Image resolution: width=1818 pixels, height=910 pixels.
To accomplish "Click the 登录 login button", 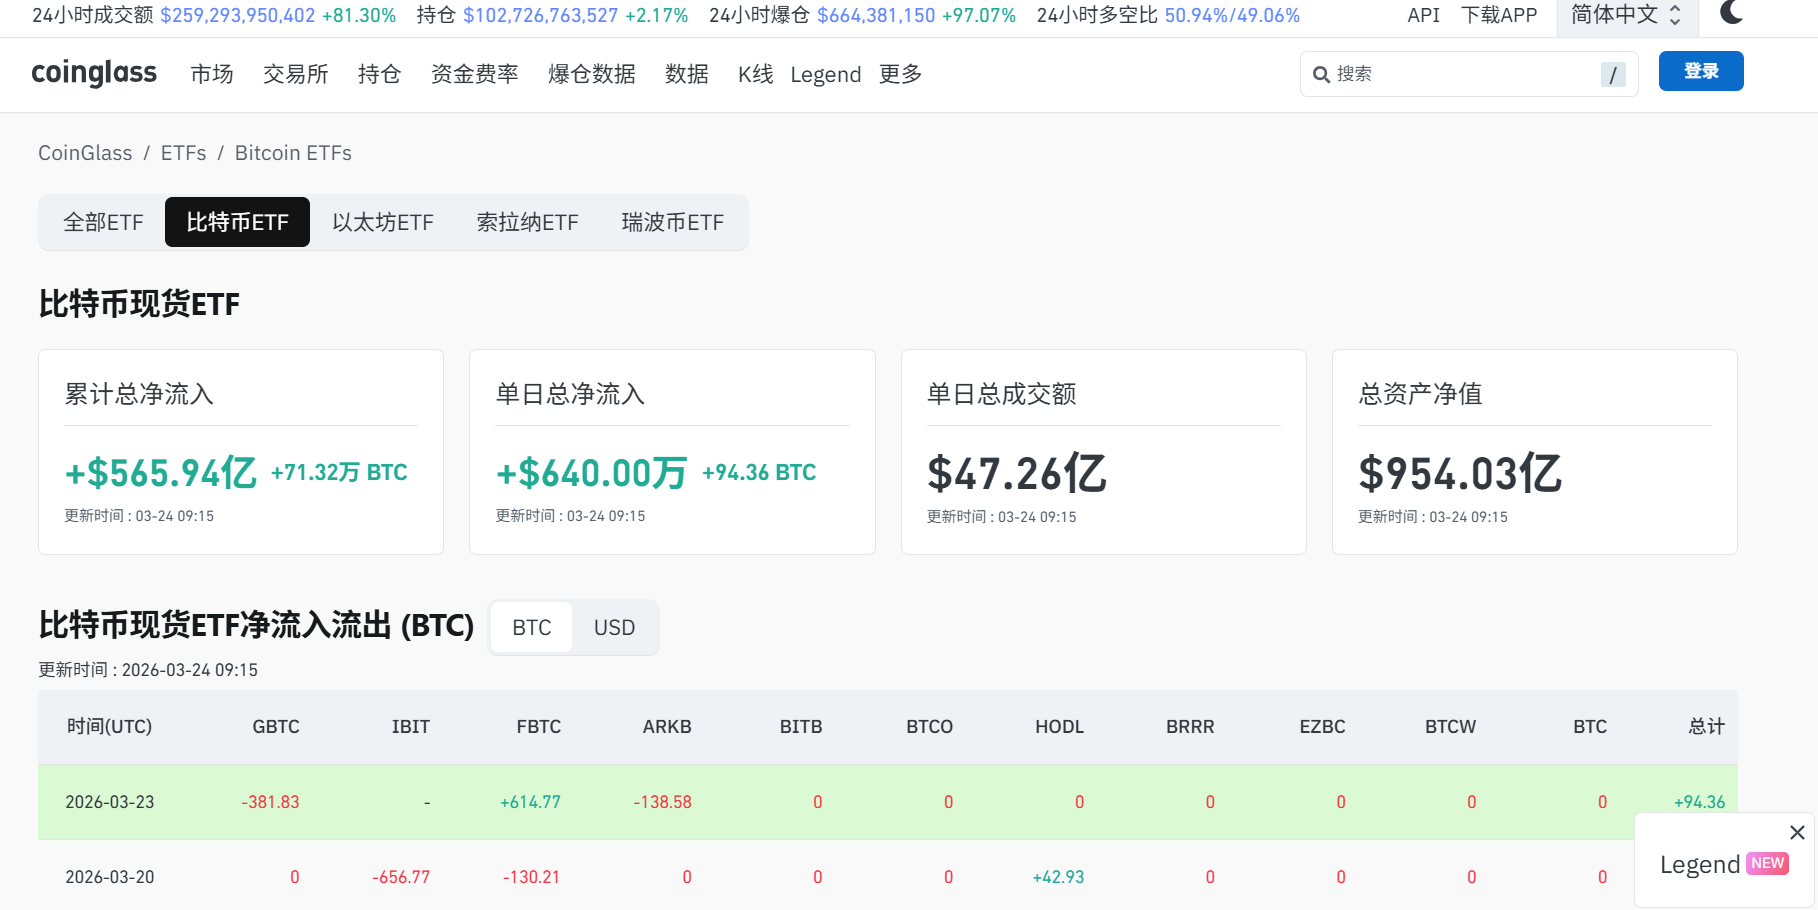I will point(1700,71).
